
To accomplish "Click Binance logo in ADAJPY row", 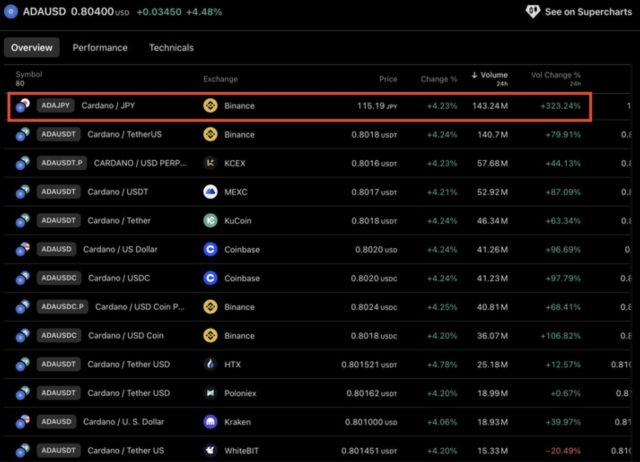I will [x=211, y=106].
